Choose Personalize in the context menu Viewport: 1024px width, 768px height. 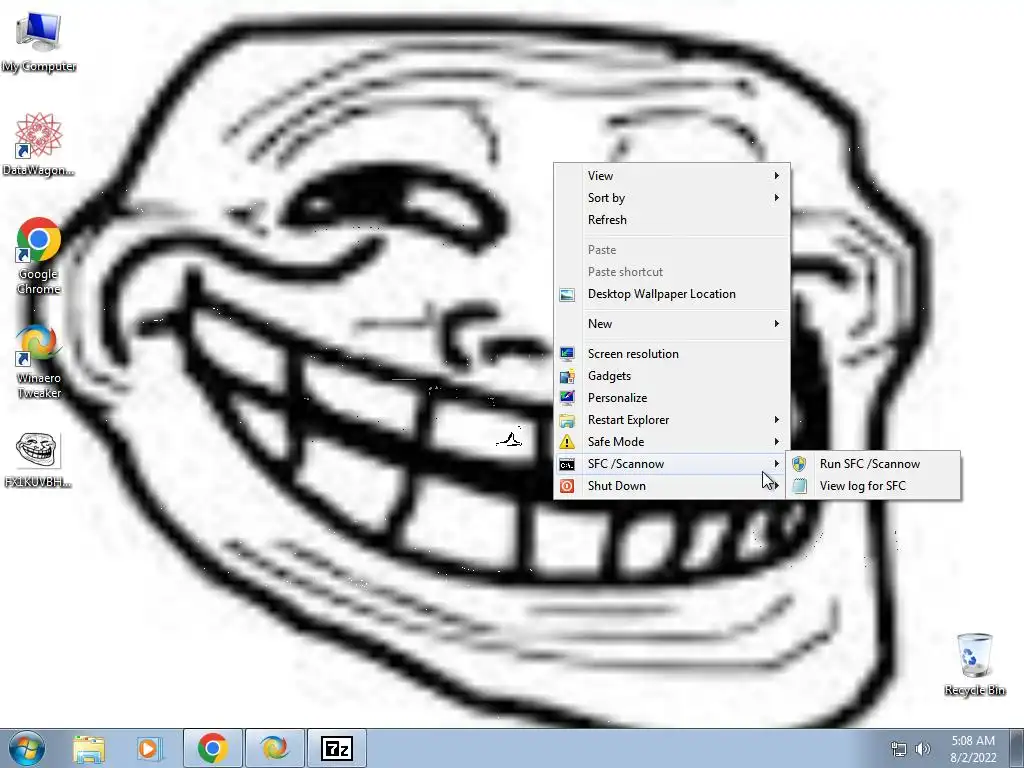coord(672,398)
